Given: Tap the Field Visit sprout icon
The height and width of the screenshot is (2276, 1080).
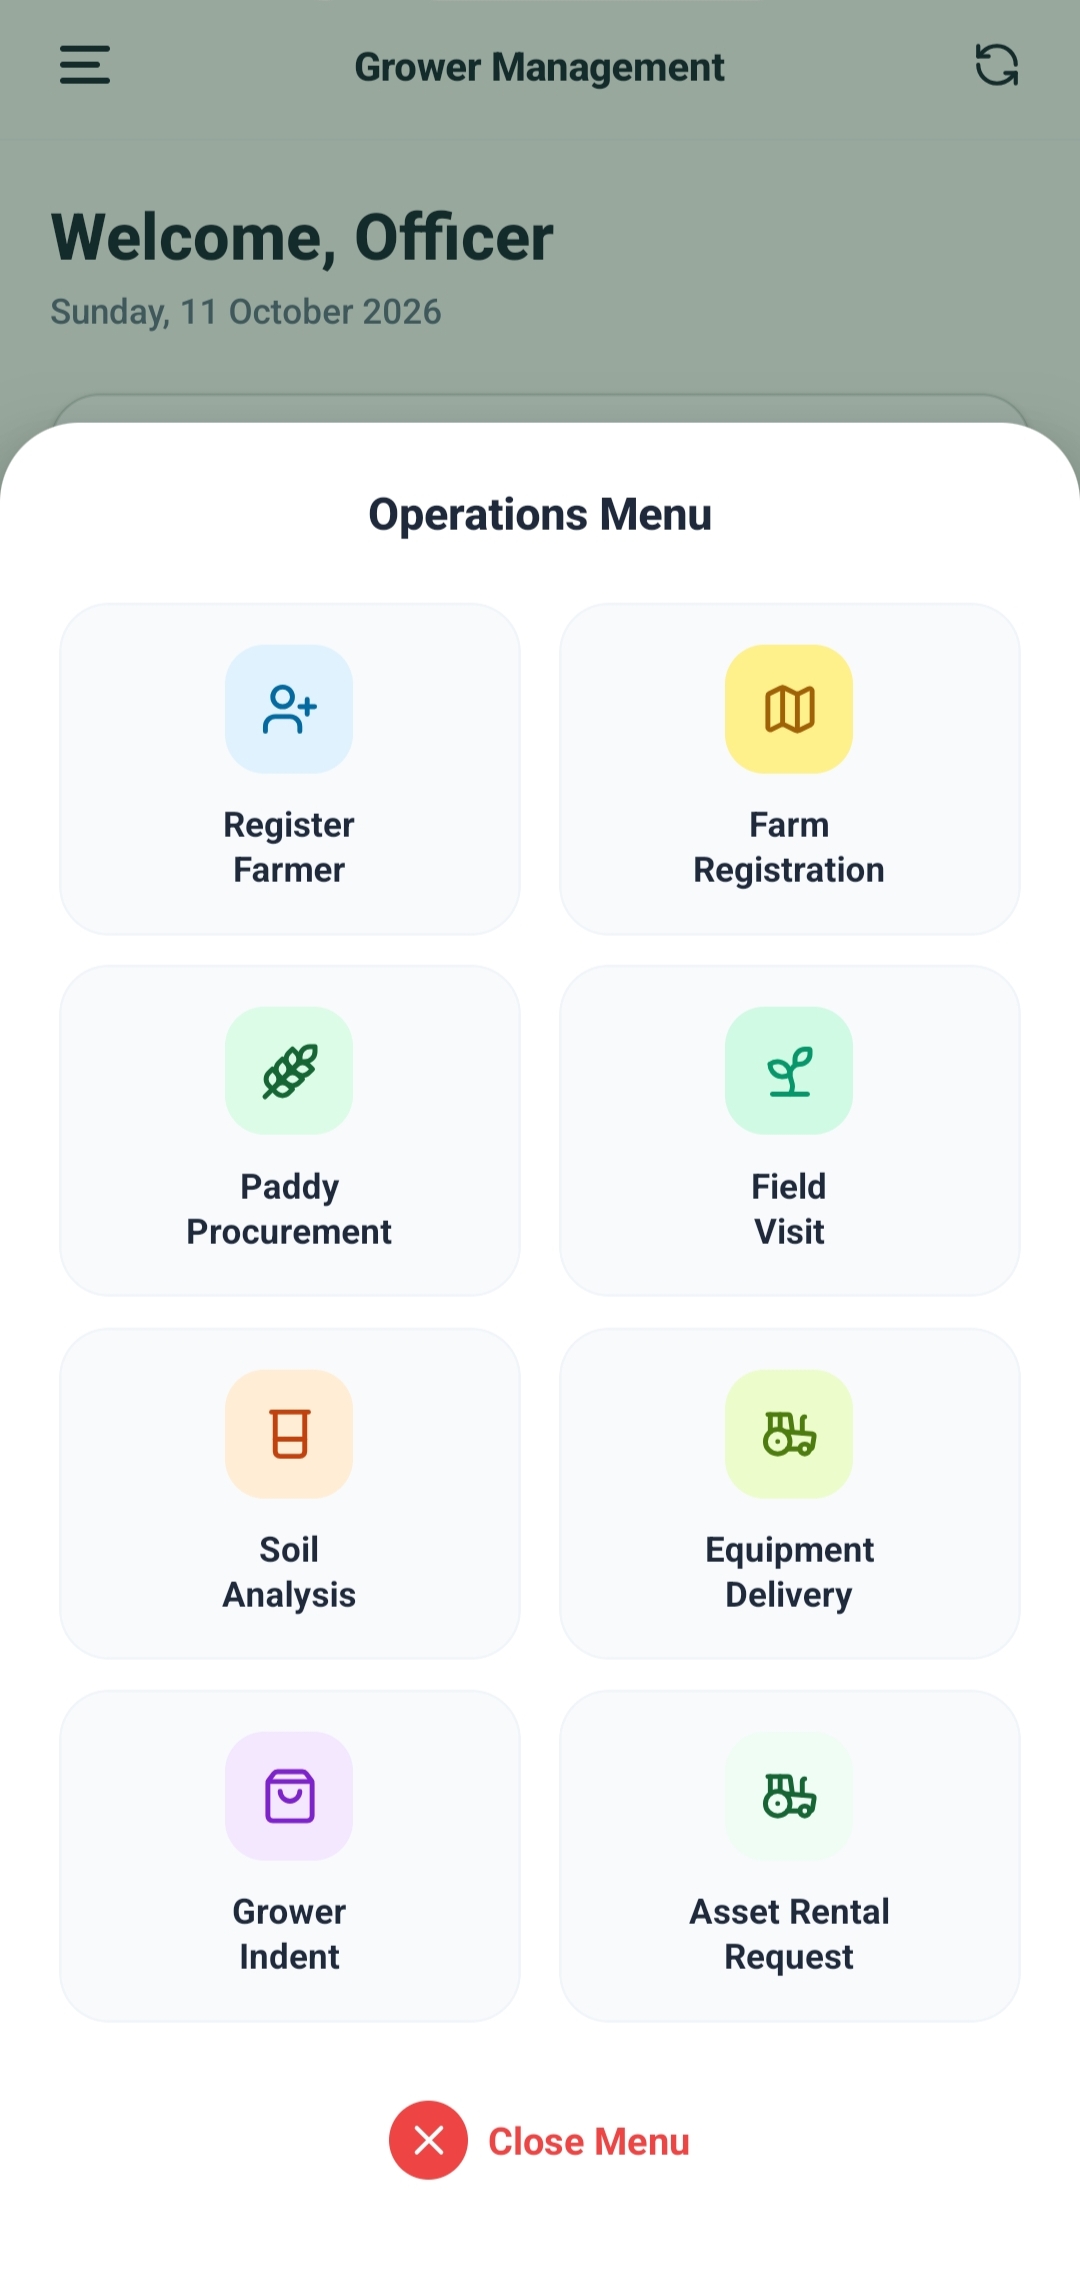Looking at the screenshot, I should click(x=789, y=1071).
